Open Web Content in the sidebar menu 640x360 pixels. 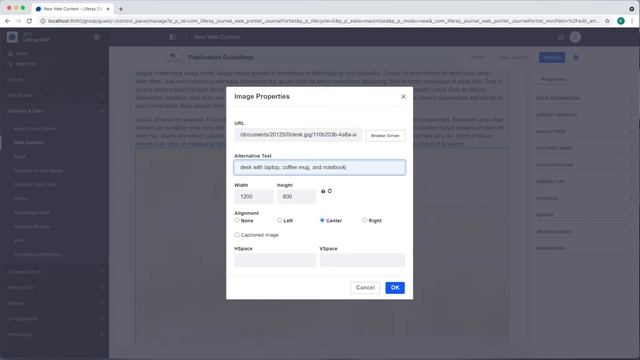click(29, 142)
